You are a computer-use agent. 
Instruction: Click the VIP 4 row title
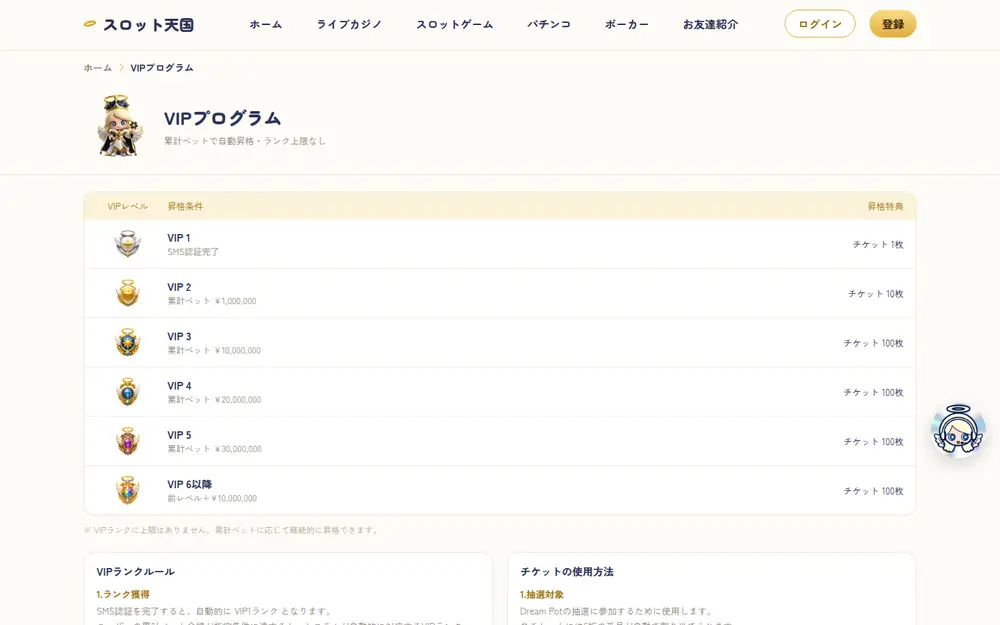pyautogui.click(x=179, y=386)
